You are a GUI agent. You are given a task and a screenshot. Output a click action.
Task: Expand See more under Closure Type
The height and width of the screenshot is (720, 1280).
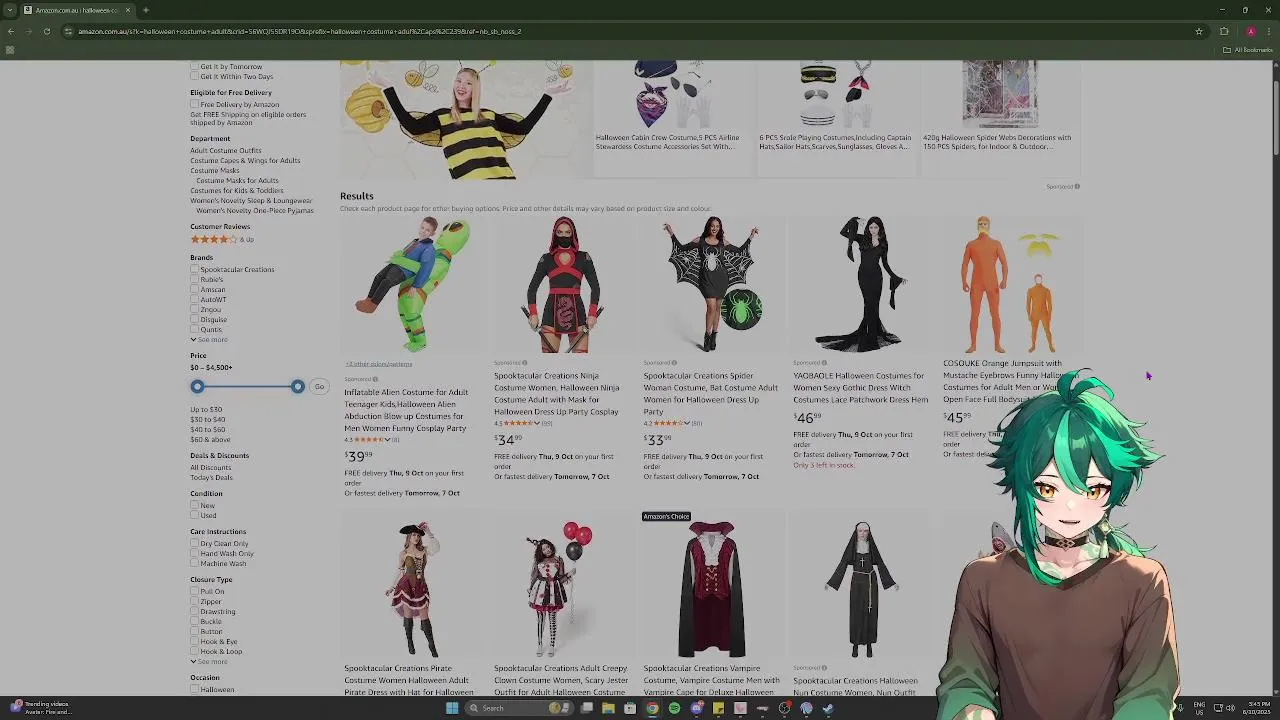(209, 662)
